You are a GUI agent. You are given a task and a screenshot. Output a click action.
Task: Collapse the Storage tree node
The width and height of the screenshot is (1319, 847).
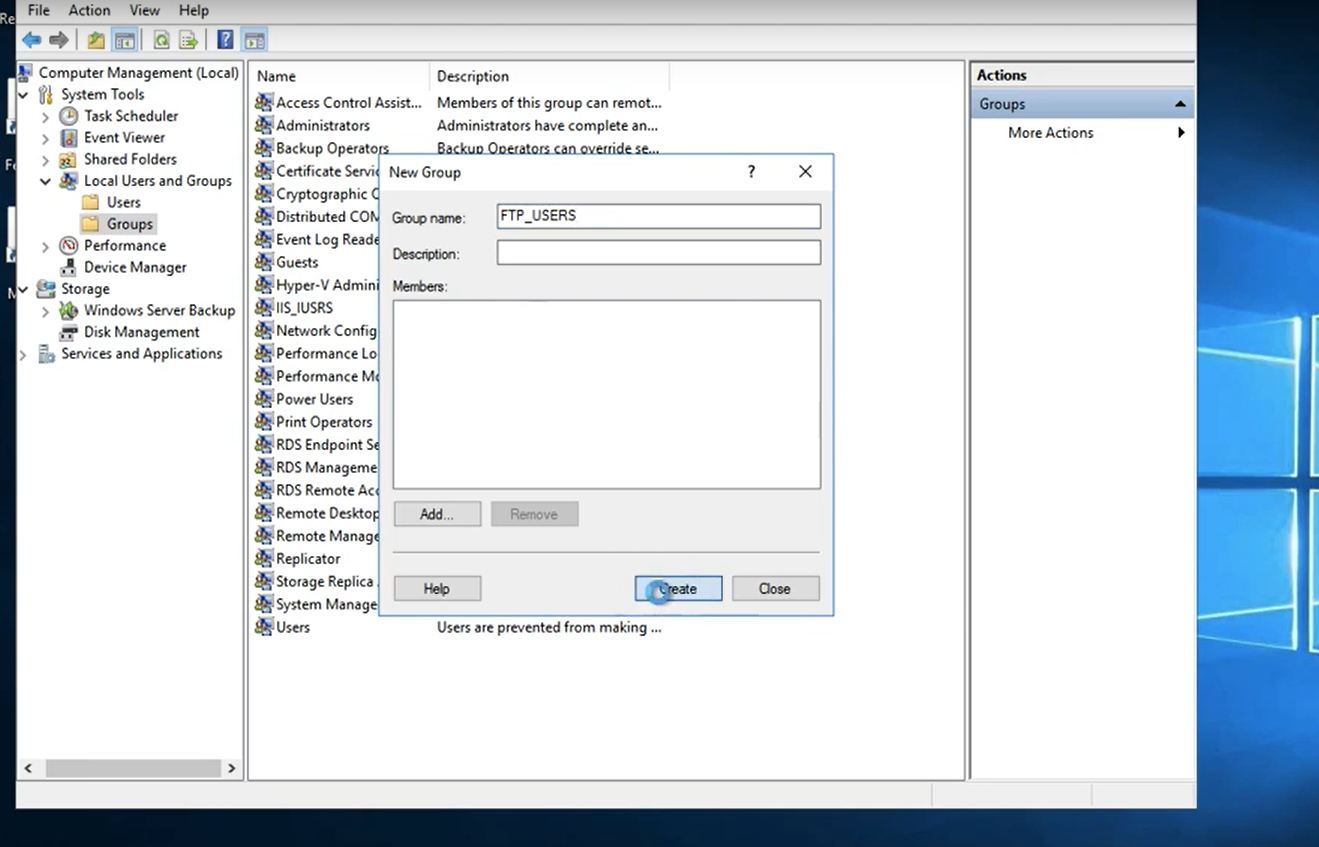(x=23, y=290)
